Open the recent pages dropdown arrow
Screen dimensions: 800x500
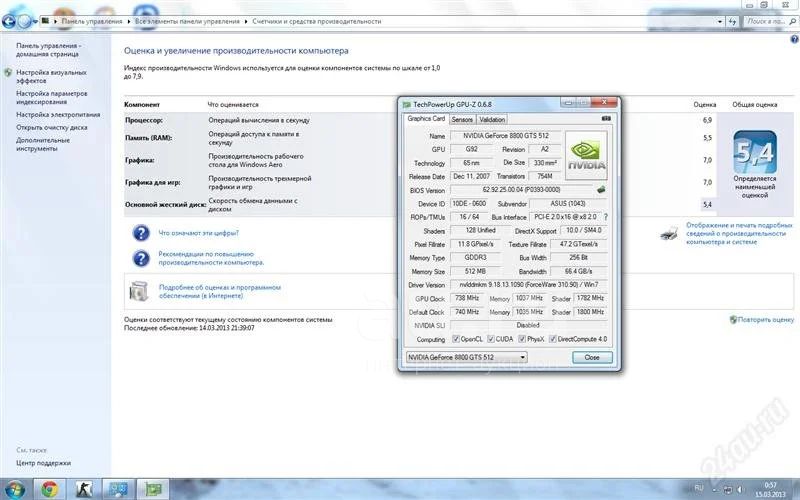click(35, 22)
